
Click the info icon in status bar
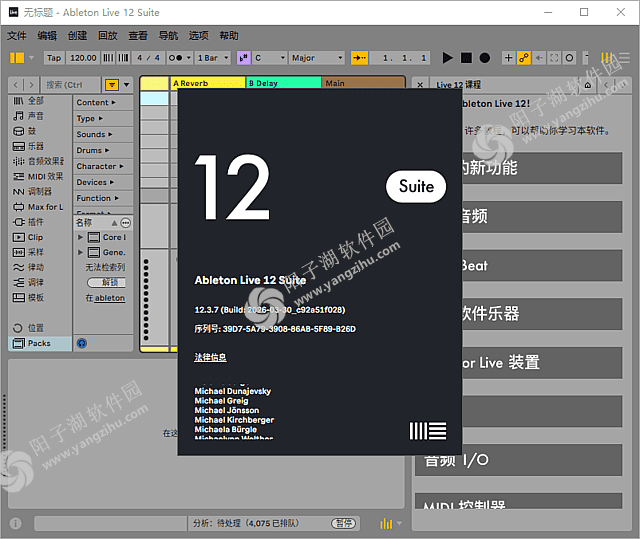16,523
